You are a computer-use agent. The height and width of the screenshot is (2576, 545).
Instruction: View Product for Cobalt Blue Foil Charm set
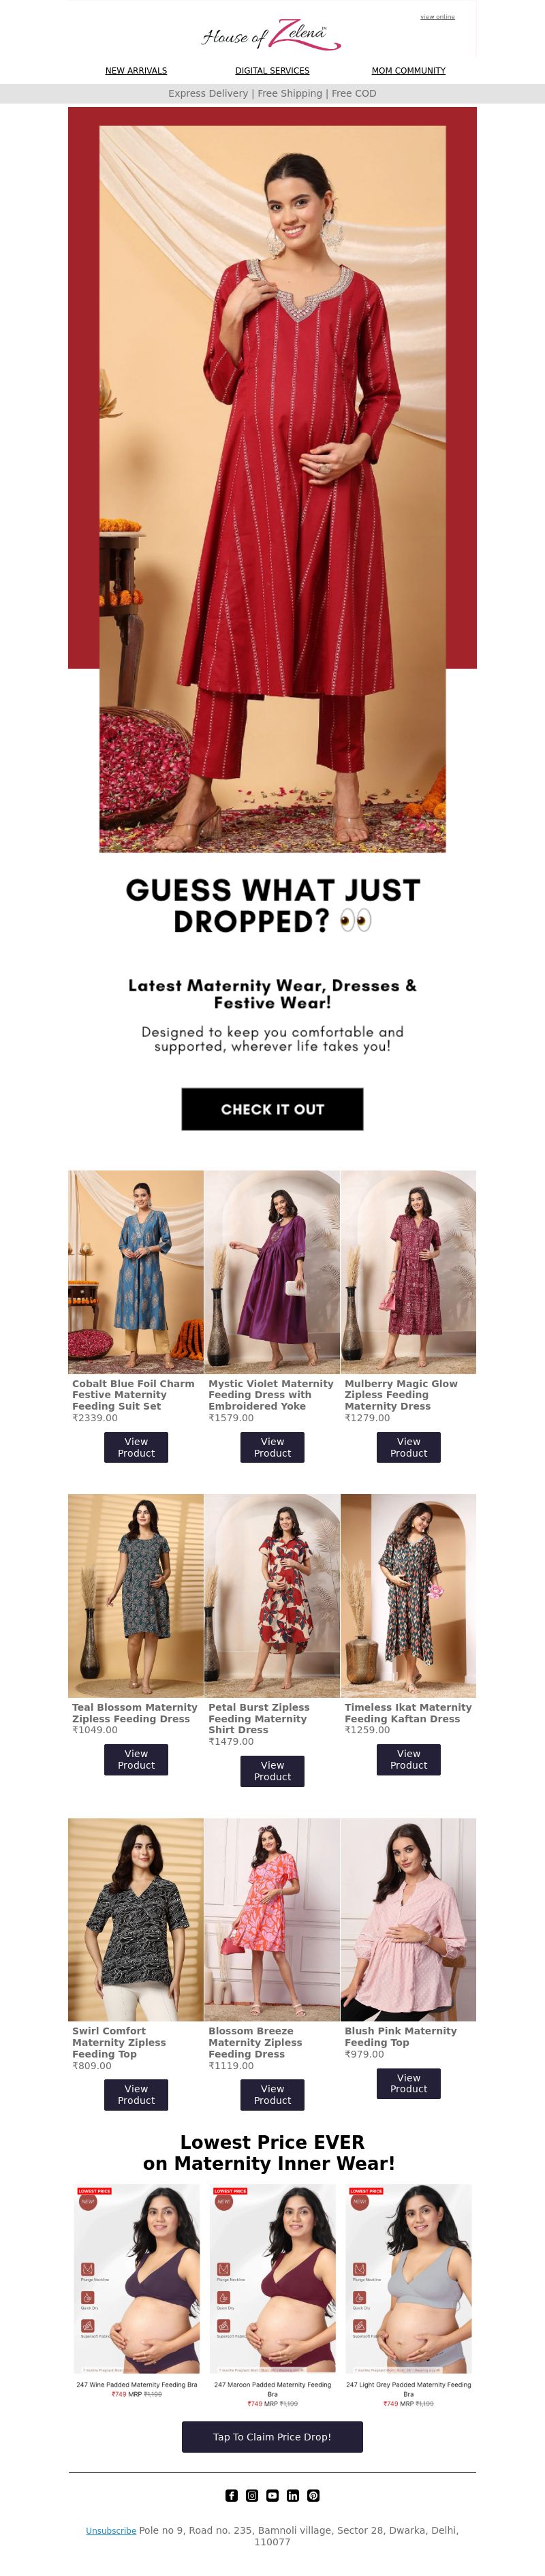[x=136, y=1447]
